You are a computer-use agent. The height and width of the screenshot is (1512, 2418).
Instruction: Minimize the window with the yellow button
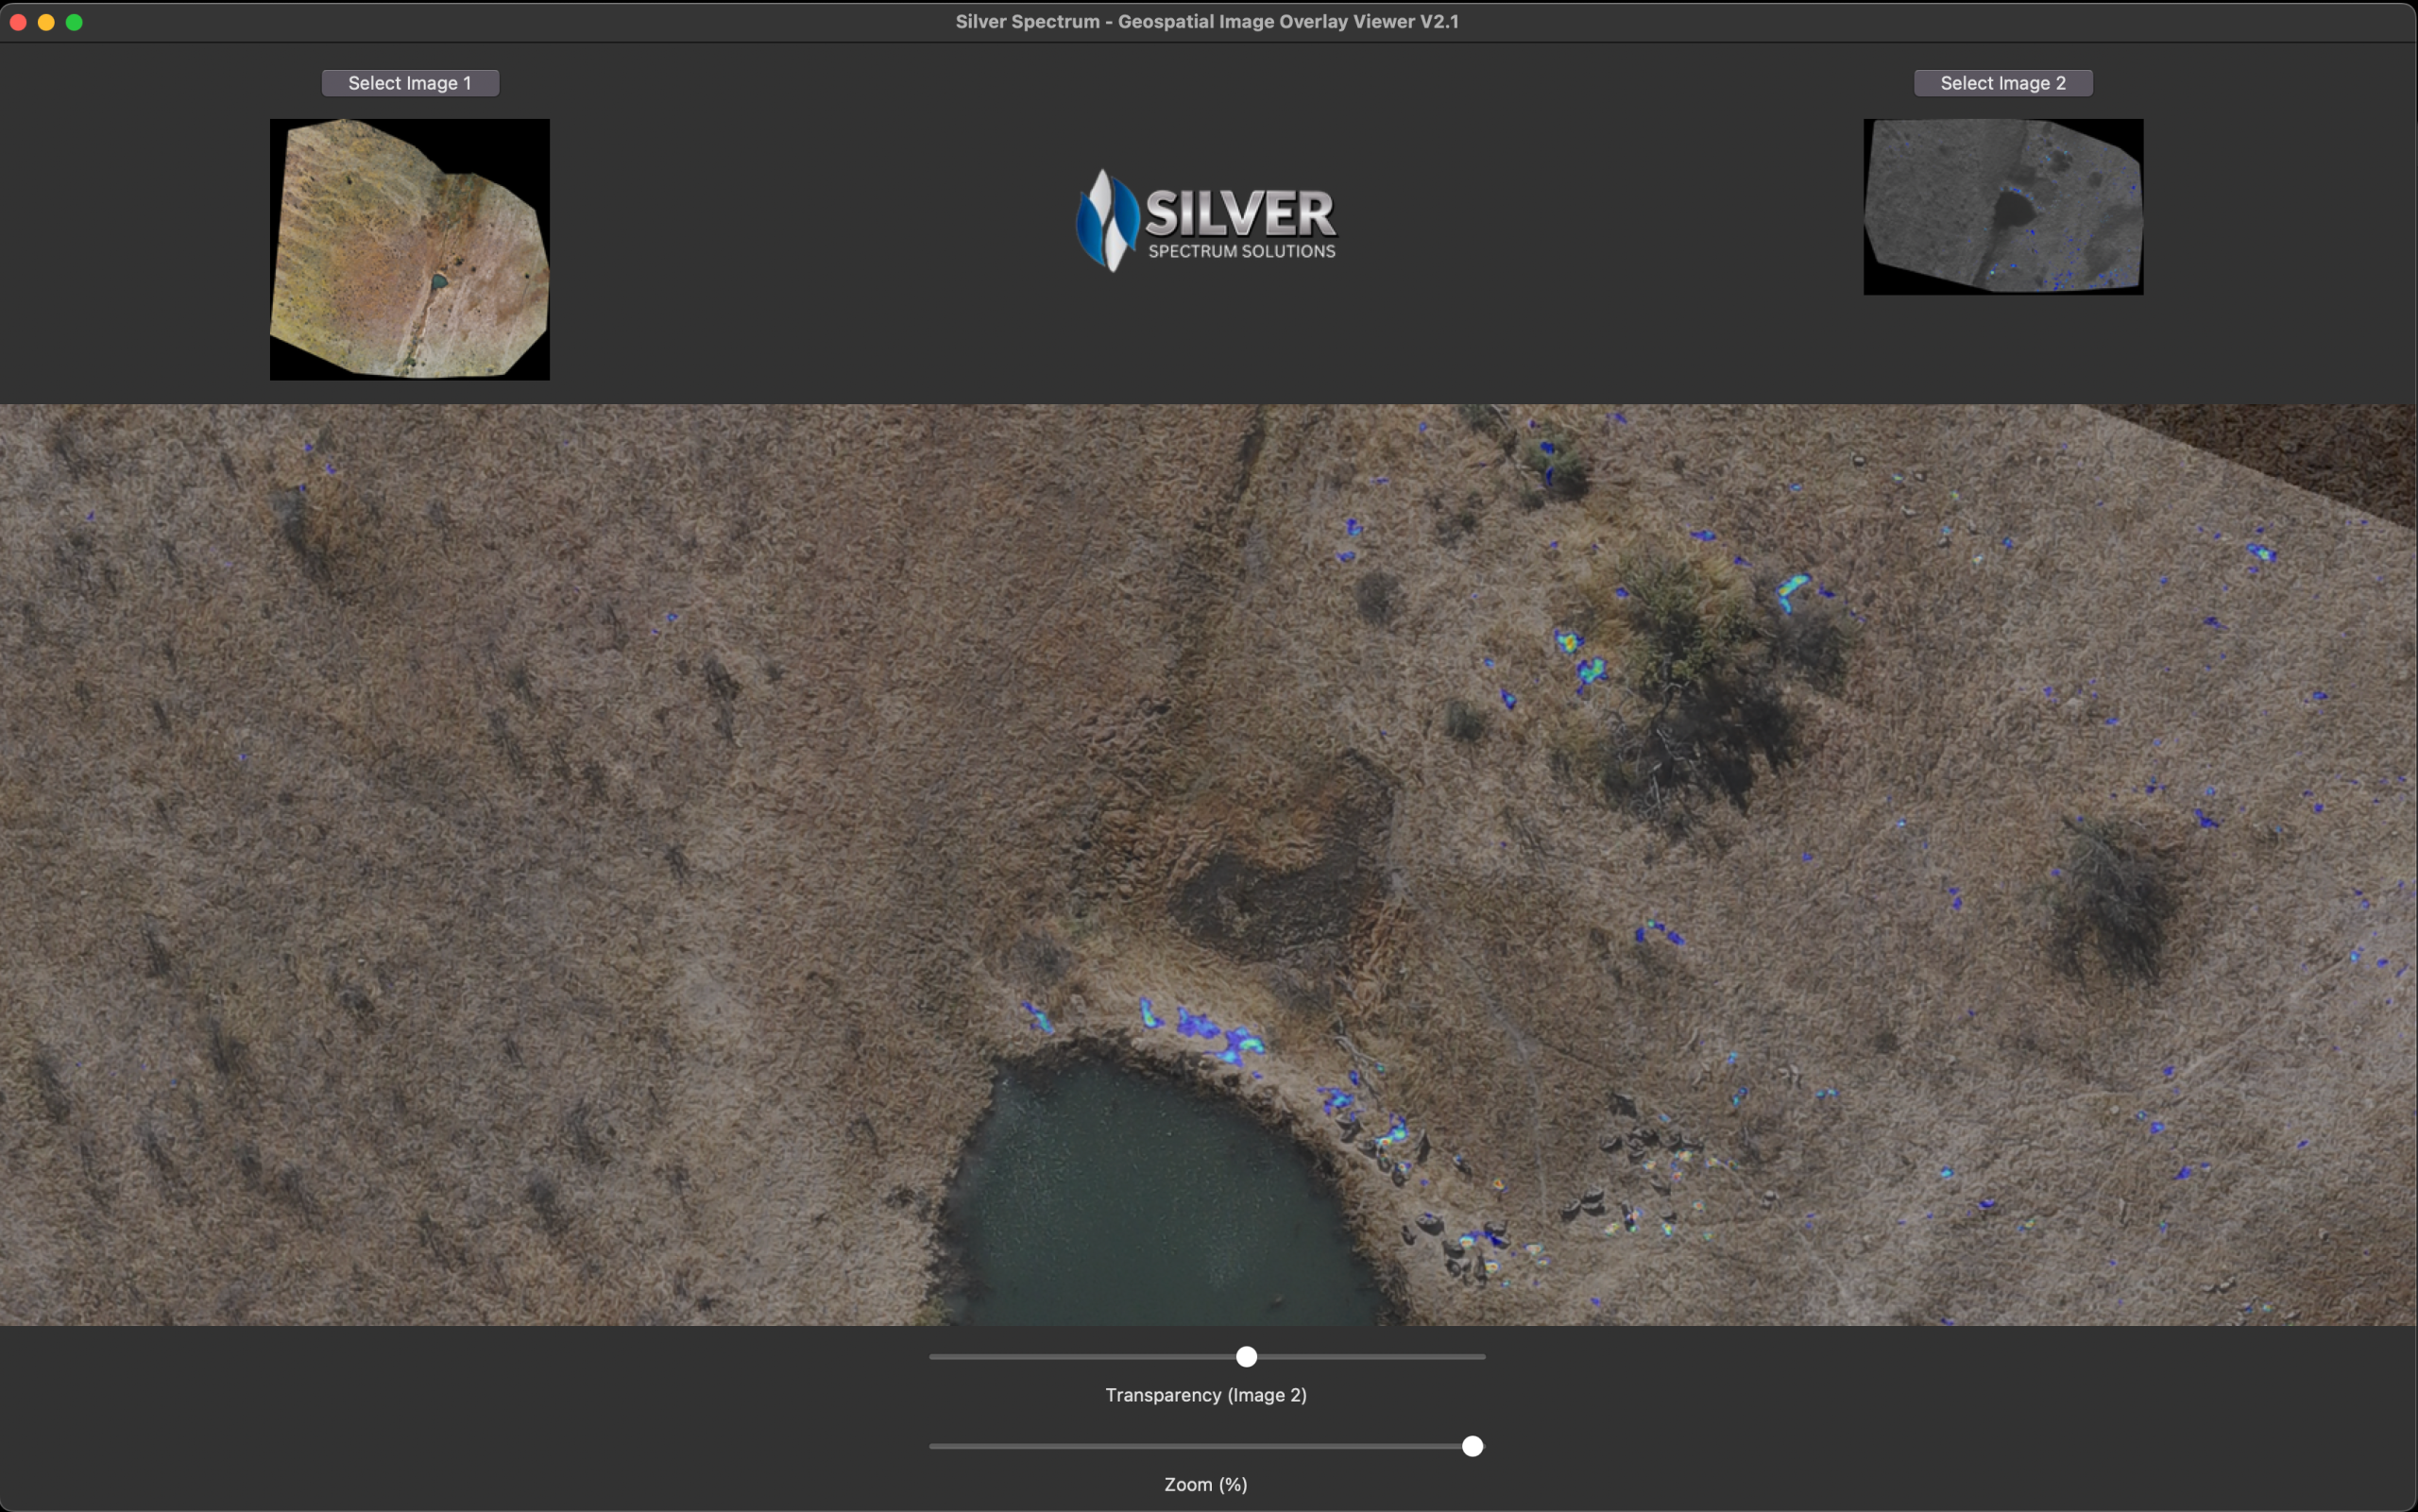pyautogui.click(x=46, y=22)
